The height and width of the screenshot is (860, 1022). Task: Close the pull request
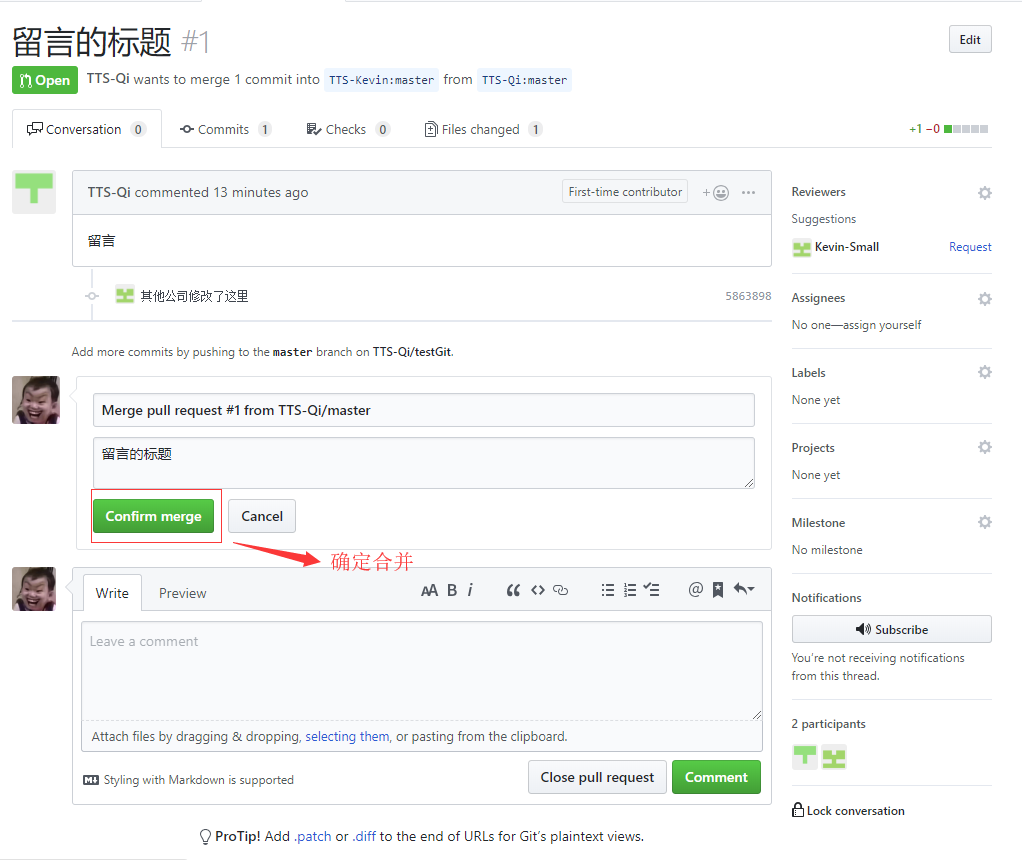[x=597, y=777]
